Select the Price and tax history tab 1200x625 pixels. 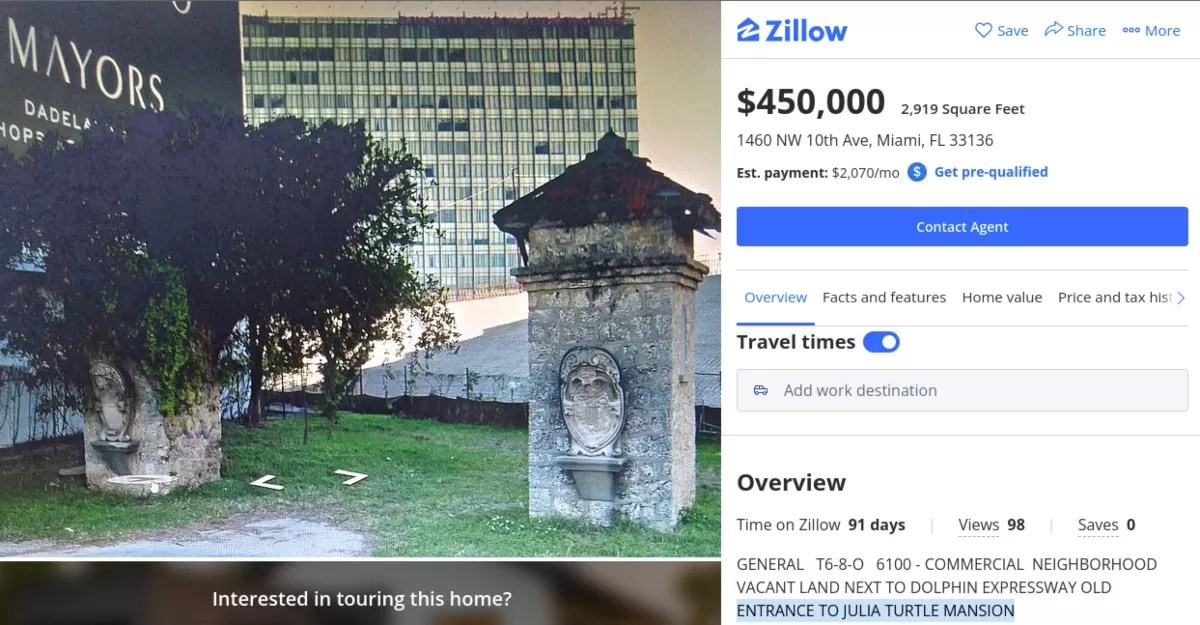pos(1115,297)
